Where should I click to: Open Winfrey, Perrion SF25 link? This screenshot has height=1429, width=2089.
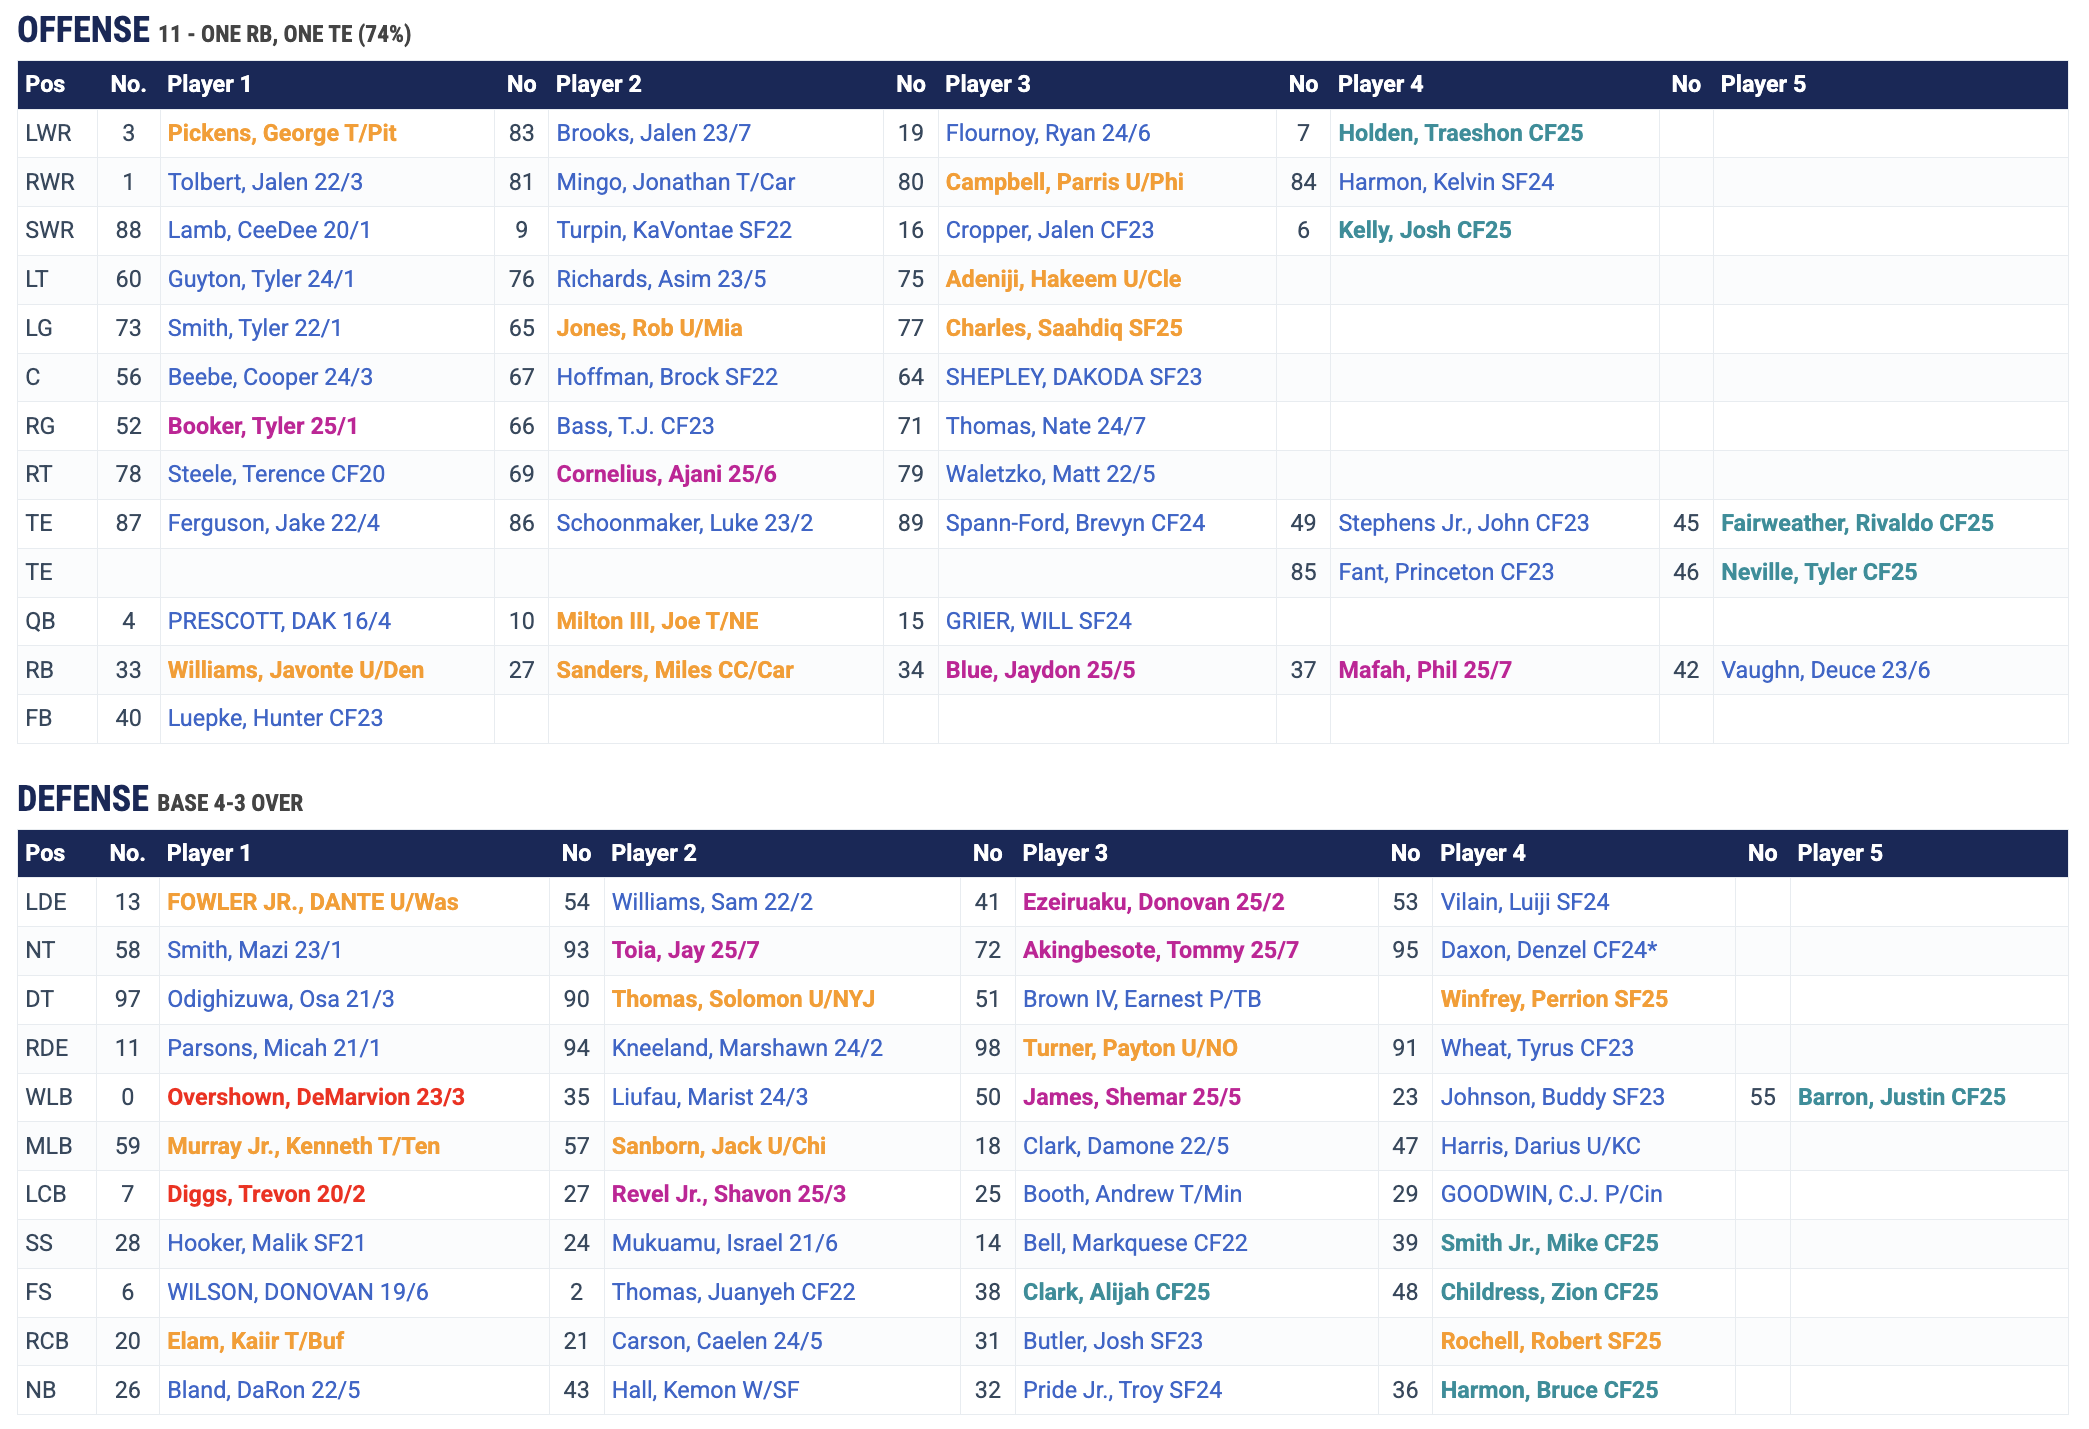coord(1554,999)
